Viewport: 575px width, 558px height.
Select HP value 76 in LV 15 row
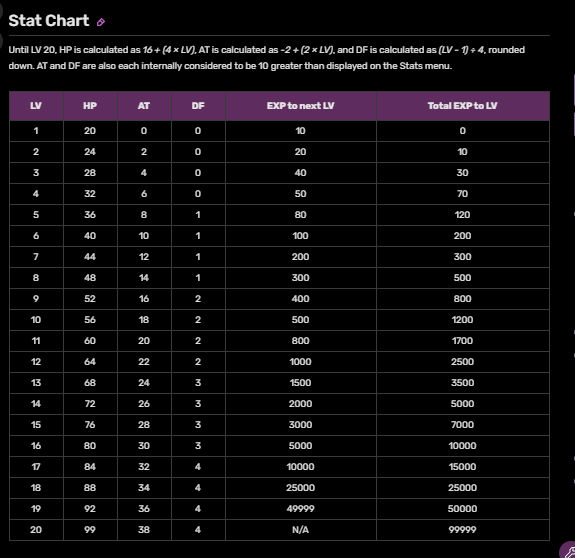point(90,425)
